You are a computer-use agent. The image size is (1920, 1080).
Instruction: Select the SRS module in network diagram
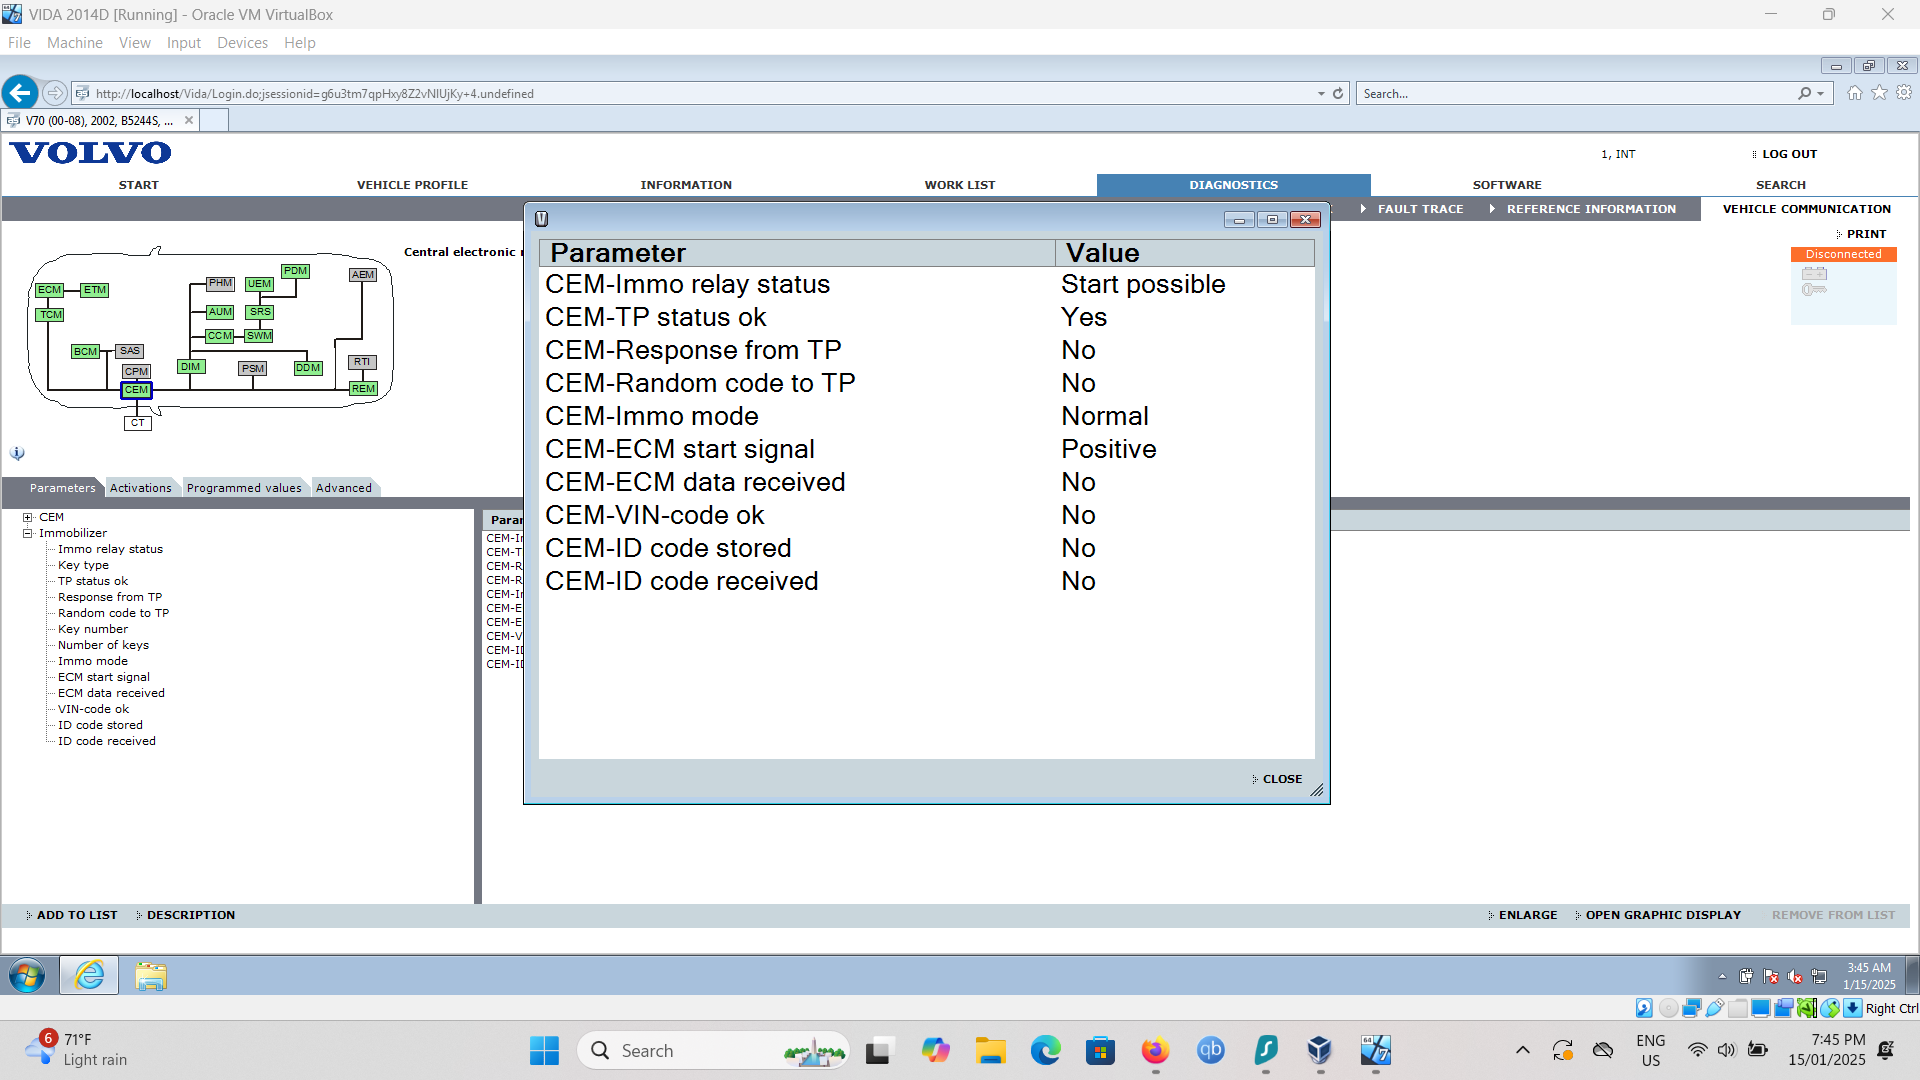(260, 312)
